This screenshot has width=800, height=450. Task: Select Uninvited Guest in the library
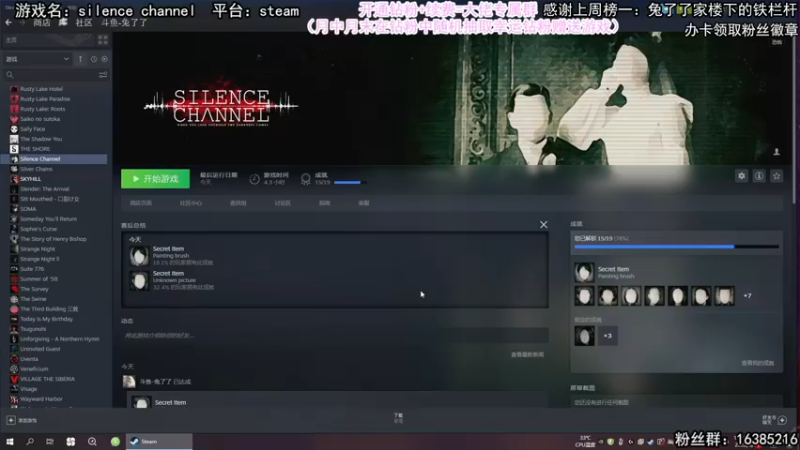tap(40, 349)
